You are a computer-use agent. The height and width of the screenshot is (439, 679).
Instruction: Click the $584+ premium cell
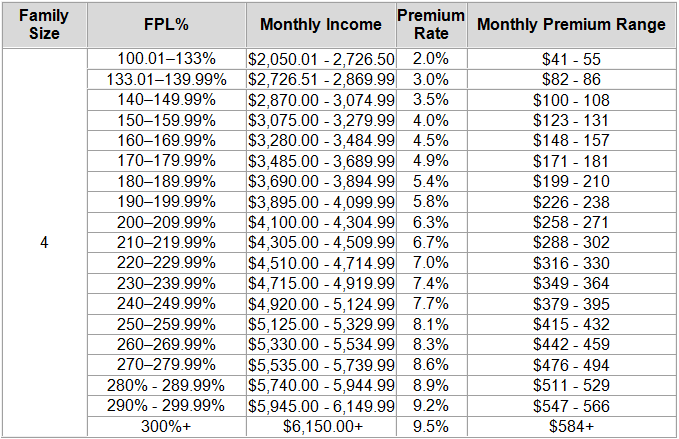click(x=572, y=428)
